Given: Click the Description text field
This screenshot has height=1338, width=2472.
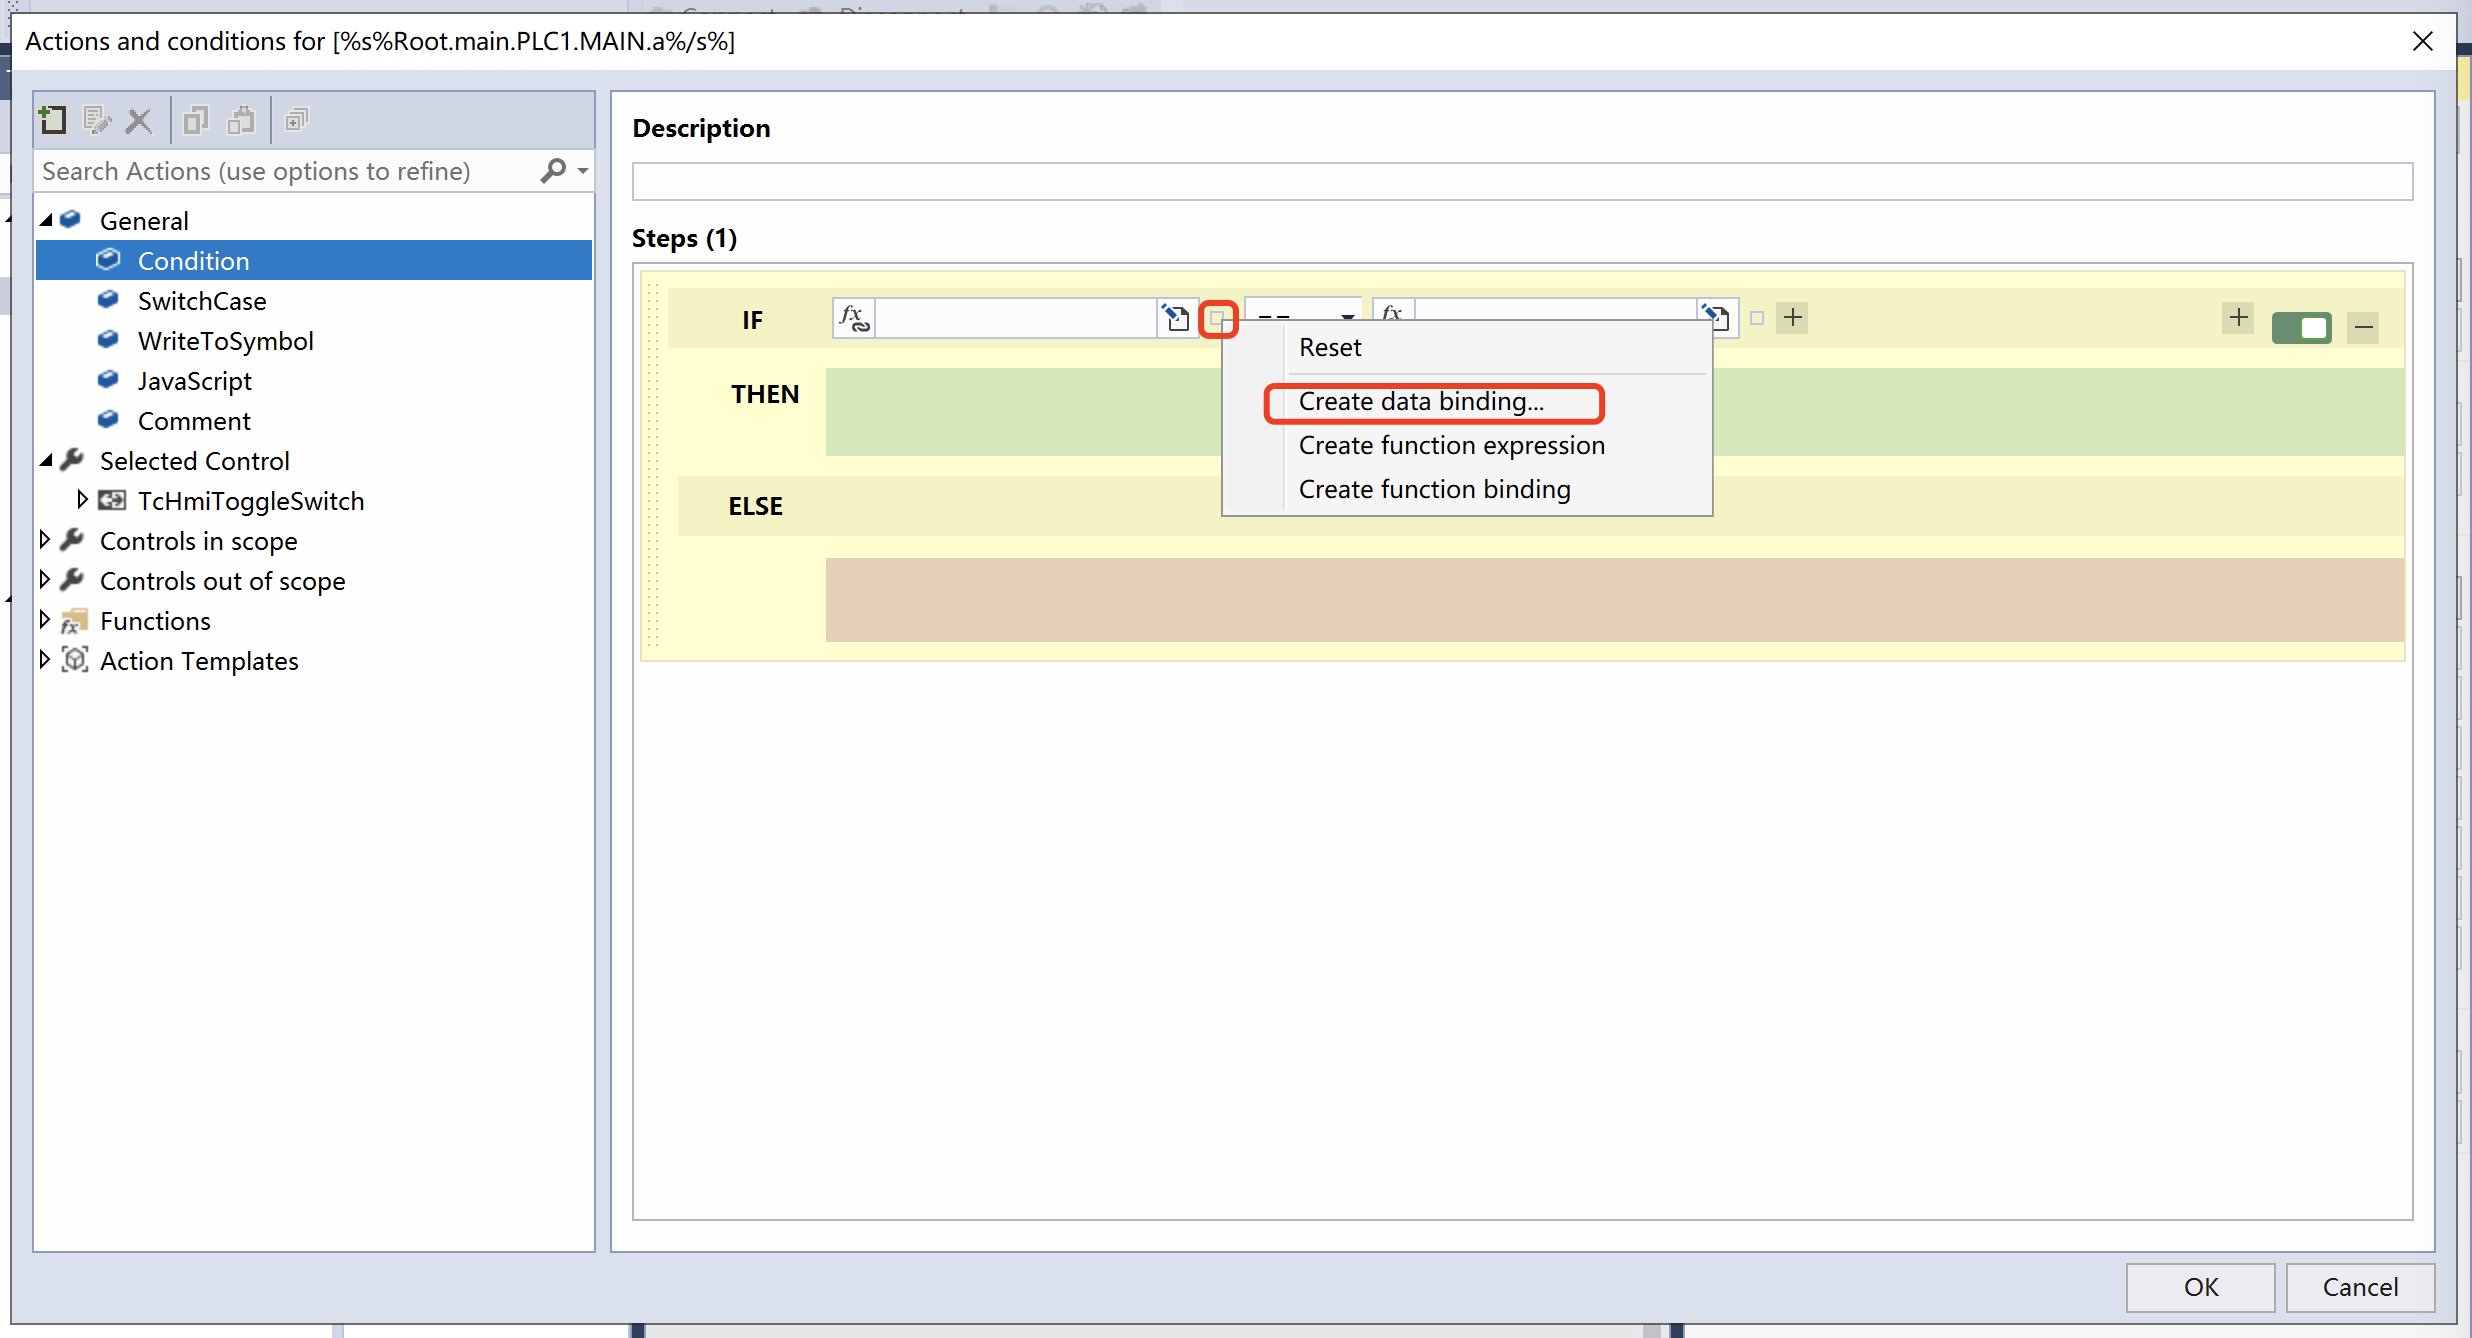Looking at the screenshot, I should pos(1521,182).
